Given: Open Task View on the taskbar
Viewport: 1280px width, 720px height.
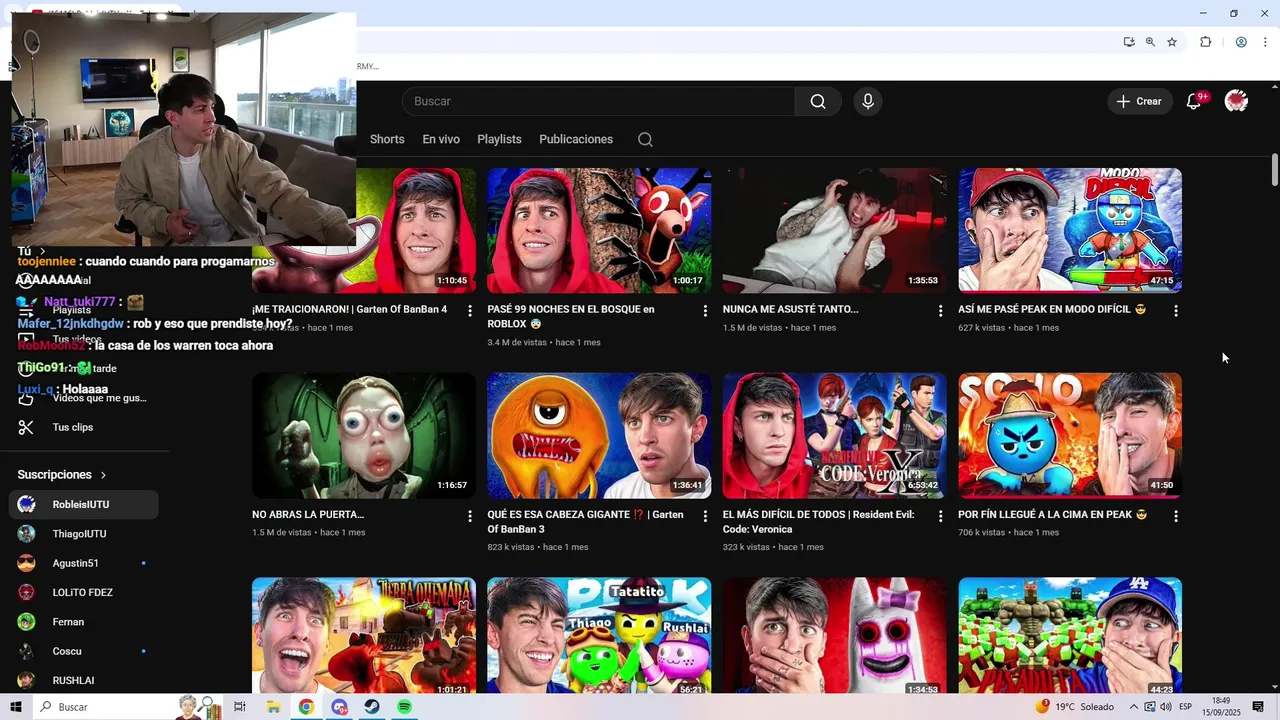Looking at the screenshot, I should [x=240, y=707].
